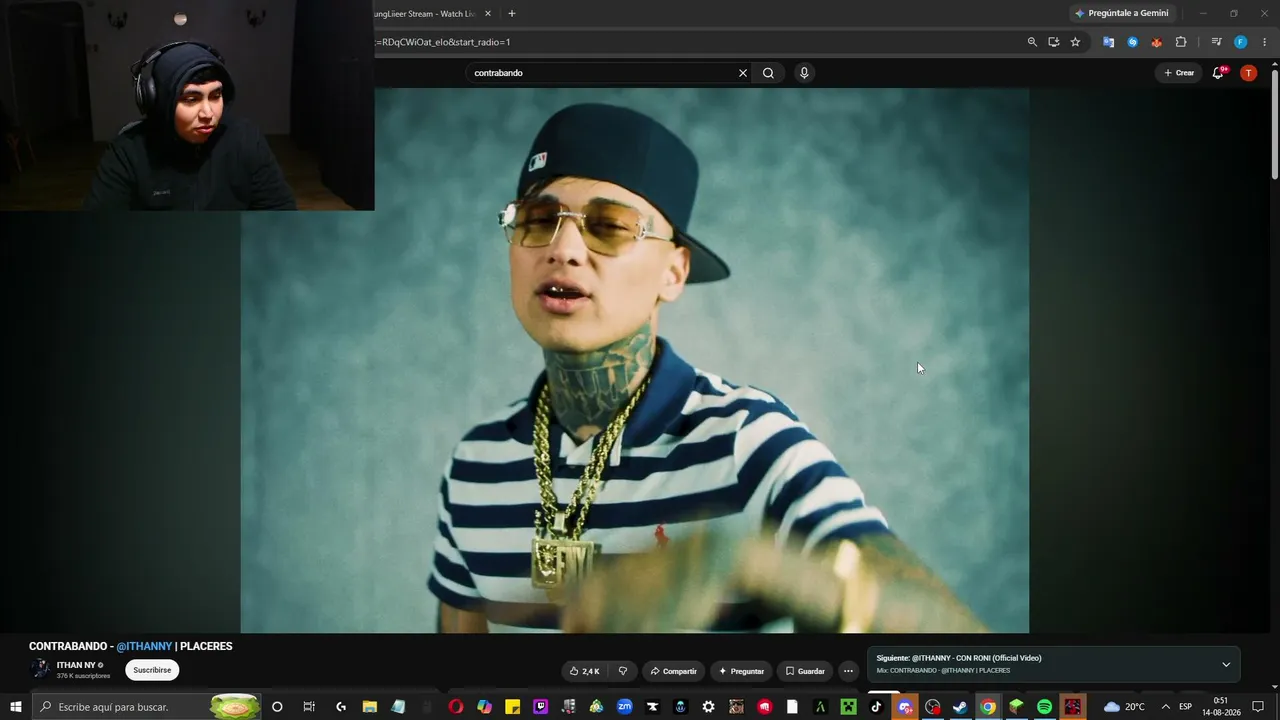
Task: Start voice search with the microphone icon
Action: click(804, 73)
